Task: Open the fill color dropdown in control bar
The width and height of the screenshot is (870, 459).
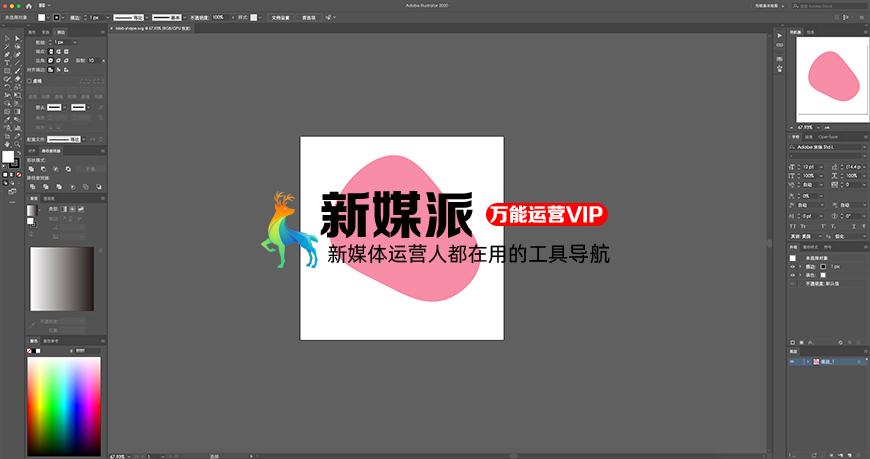Action: click(49, 18)
